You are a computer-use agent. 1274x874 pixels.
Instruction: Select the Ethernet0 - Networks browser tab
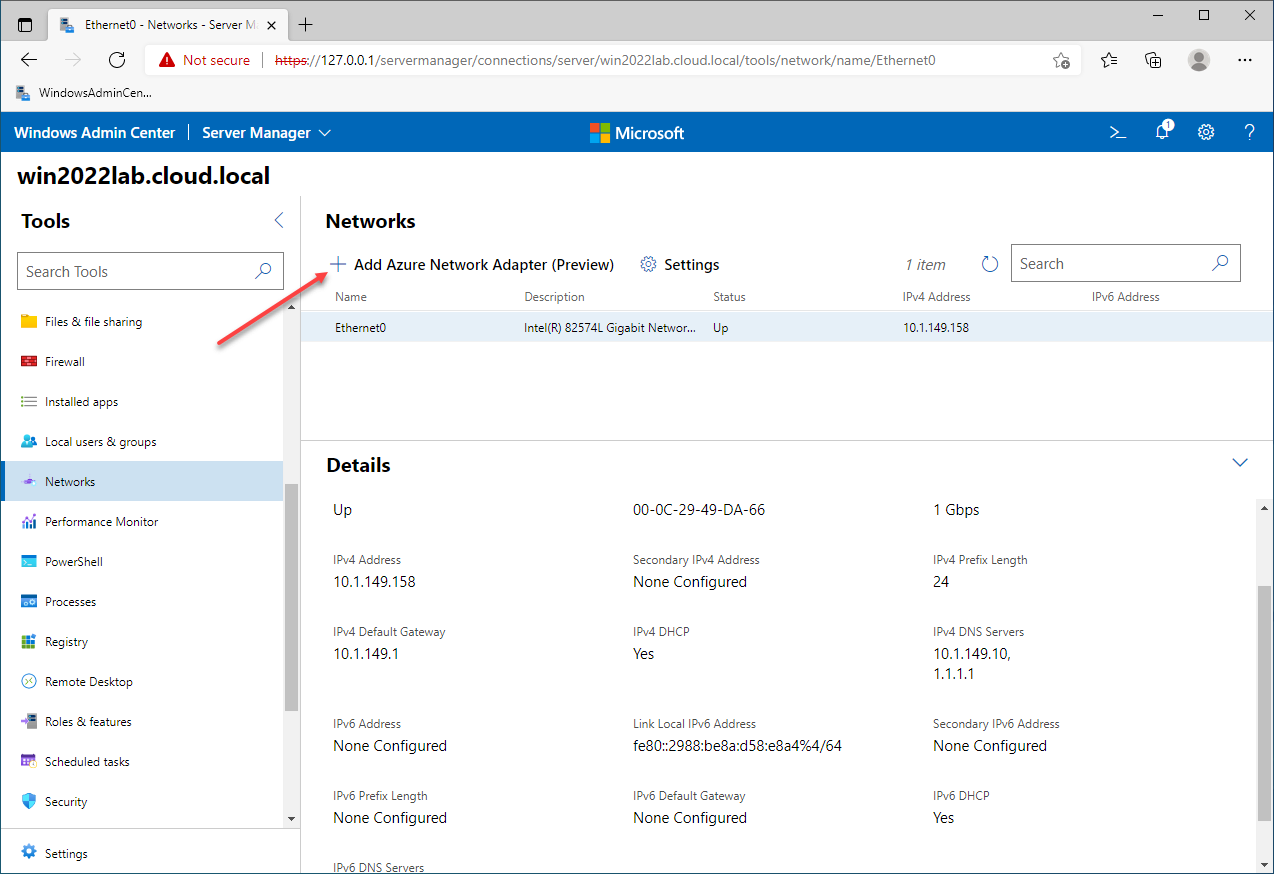tap(168, 24)
